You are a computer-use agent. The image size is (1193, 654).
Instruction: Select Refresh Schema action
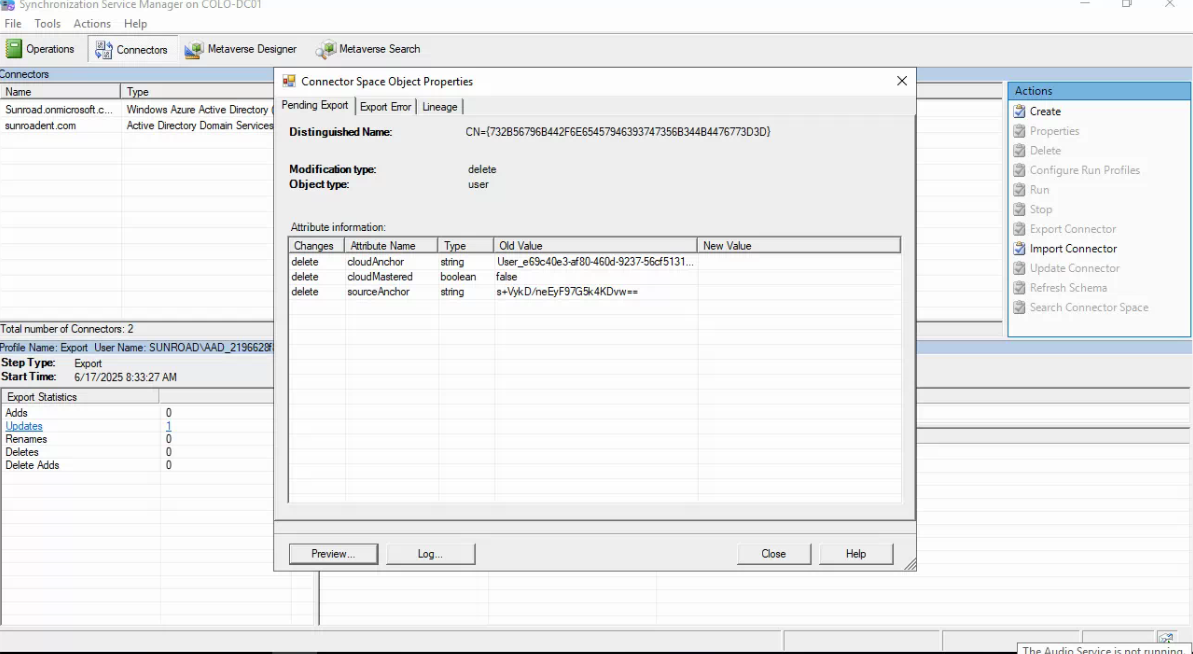[x=1069, y=287]
